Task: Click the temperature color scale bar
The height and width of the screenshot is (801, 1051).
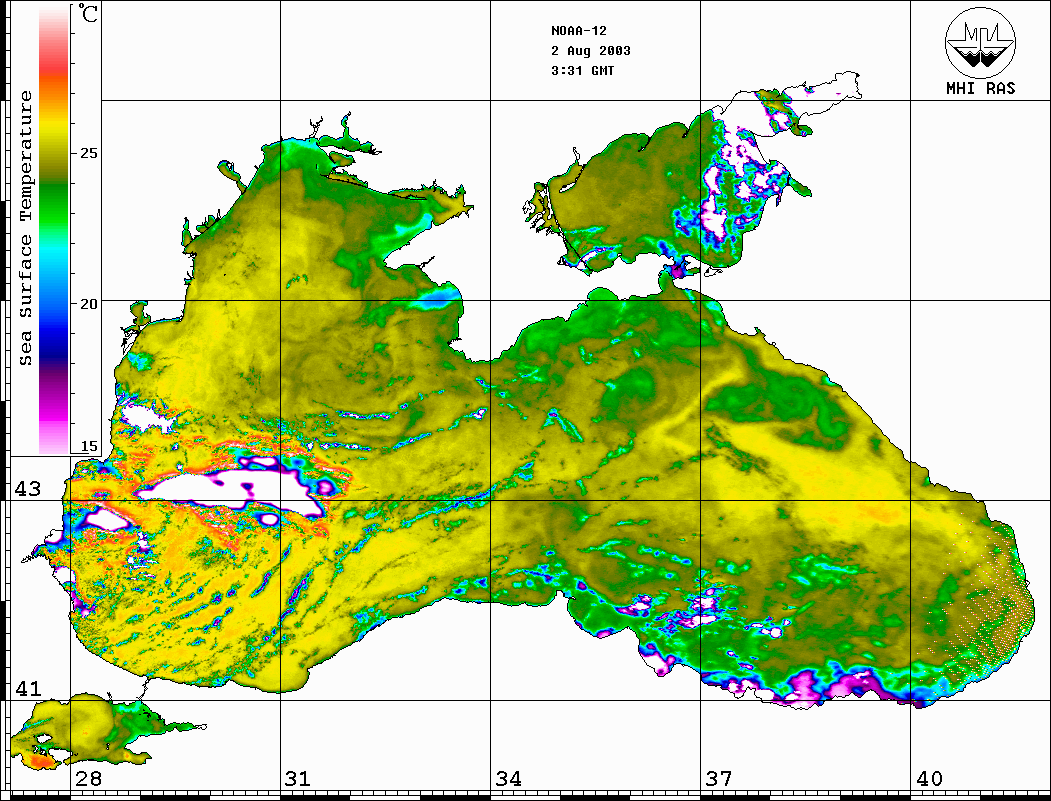Action: pyautogui.click(x=54, y=229)
